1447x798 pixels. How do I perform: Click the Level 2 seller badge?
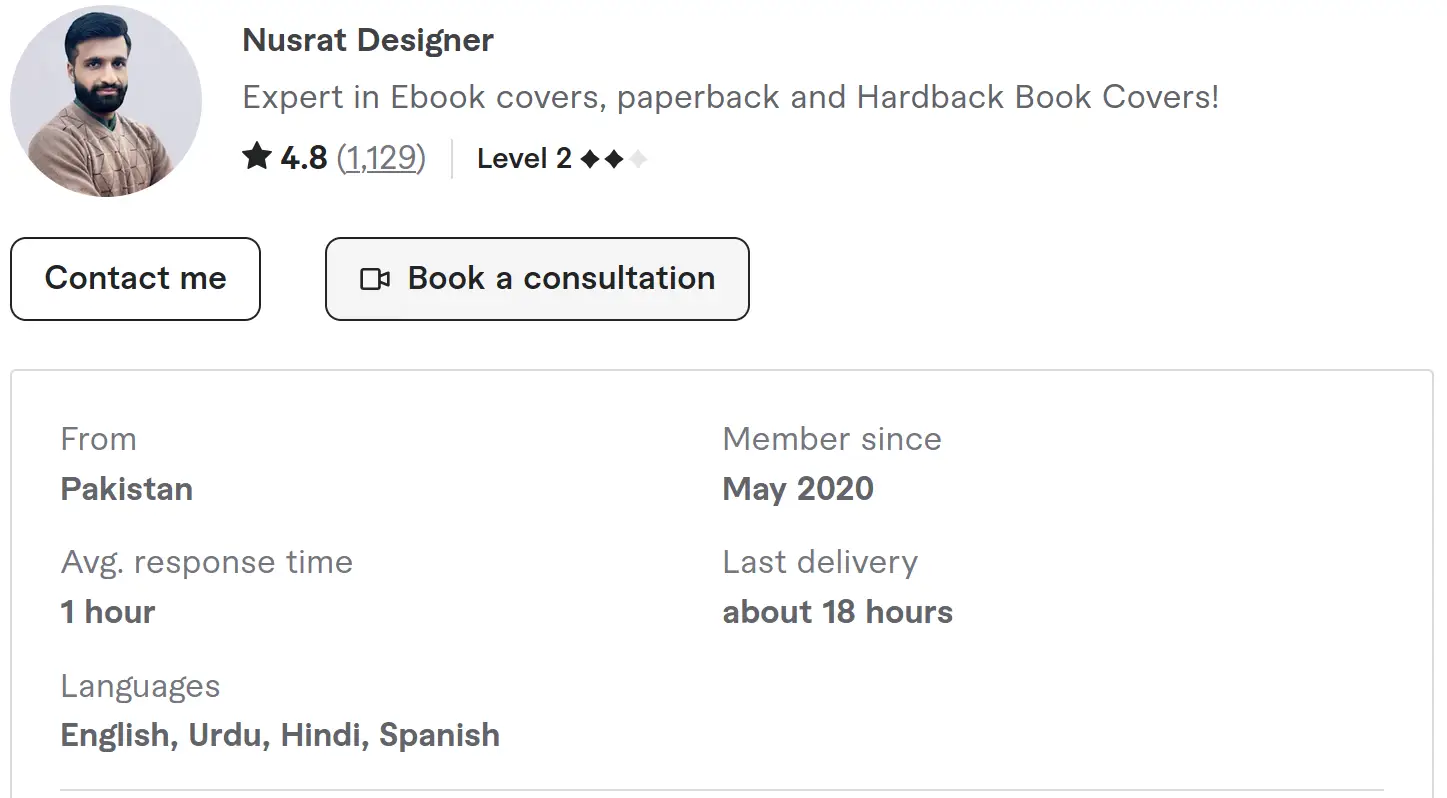[x=524, y=158]
